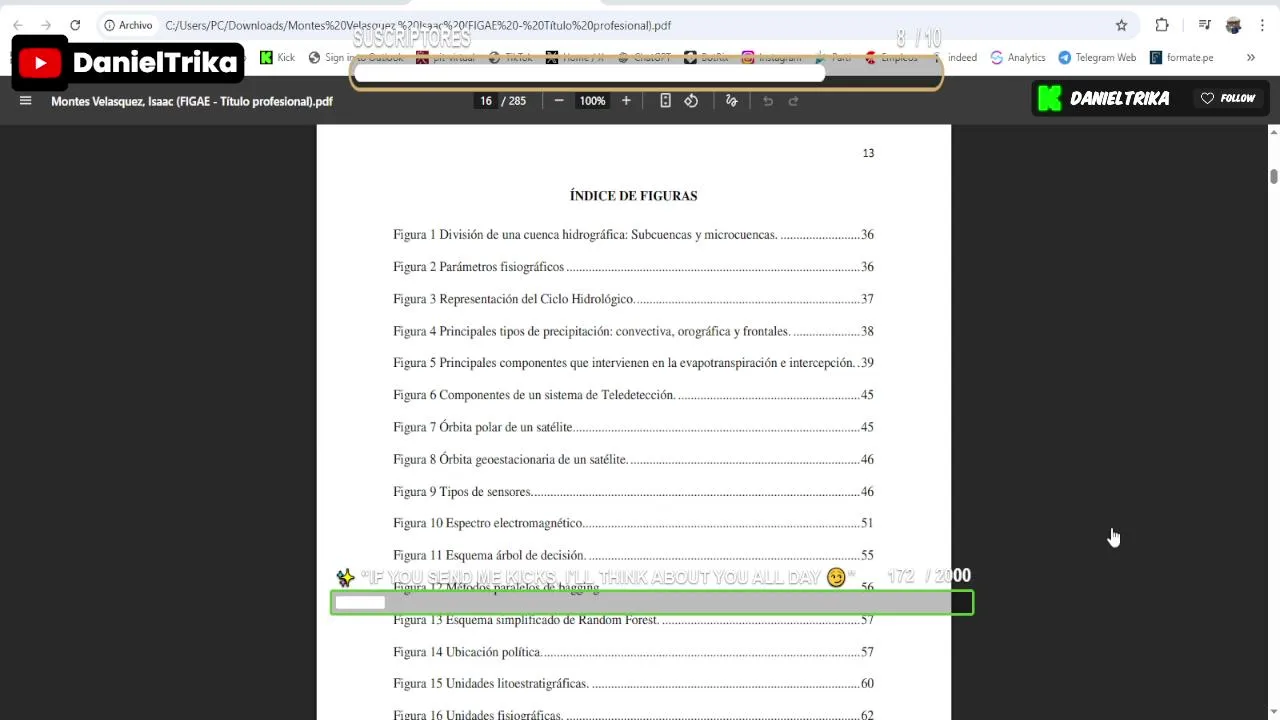Click the Kicks goal green progress bar

click(x=652, y=603)
